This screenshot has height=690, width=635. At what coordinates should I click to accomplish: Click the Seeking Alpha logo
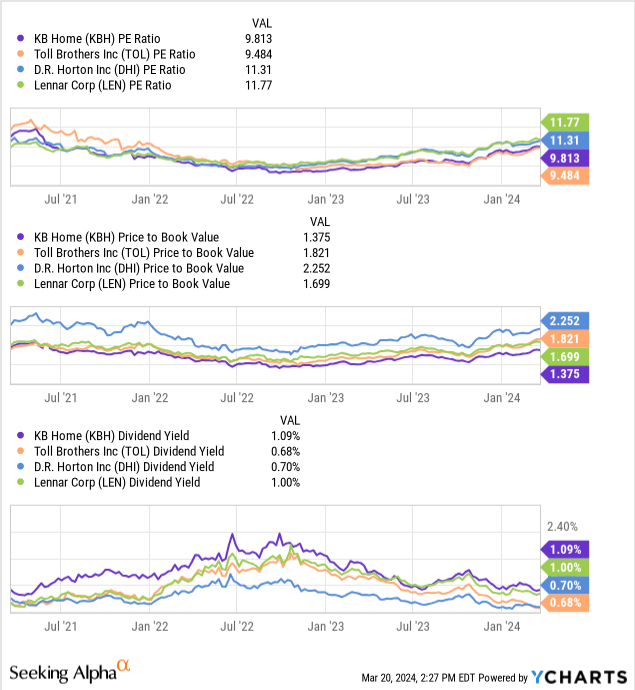point(70,672)
